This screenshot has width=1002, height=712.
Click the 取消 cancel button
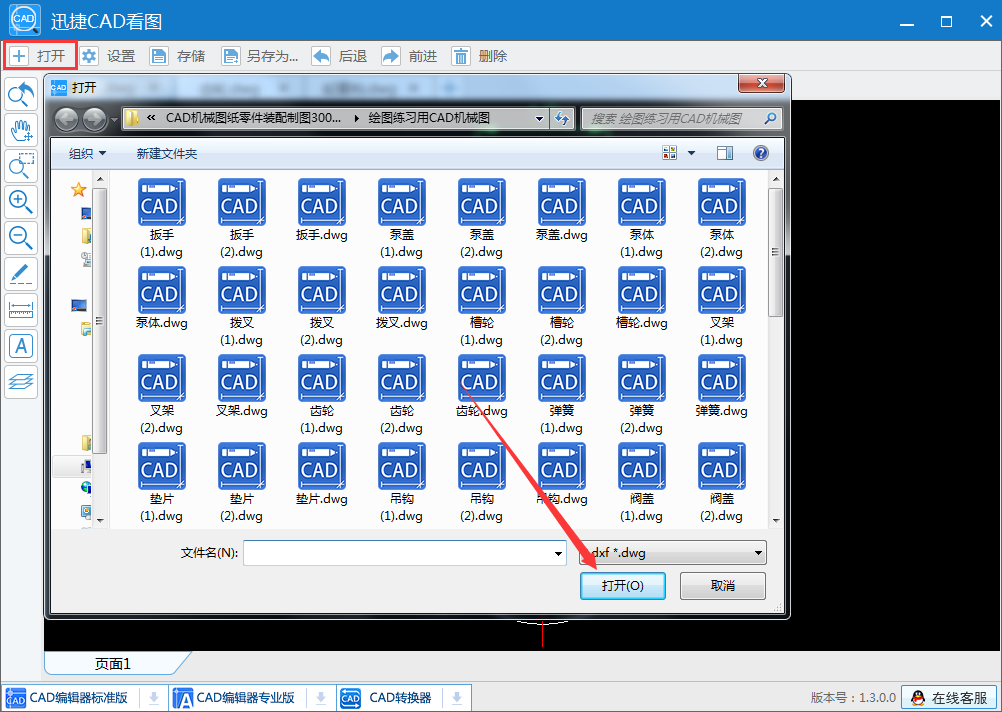tap(722, 585)
